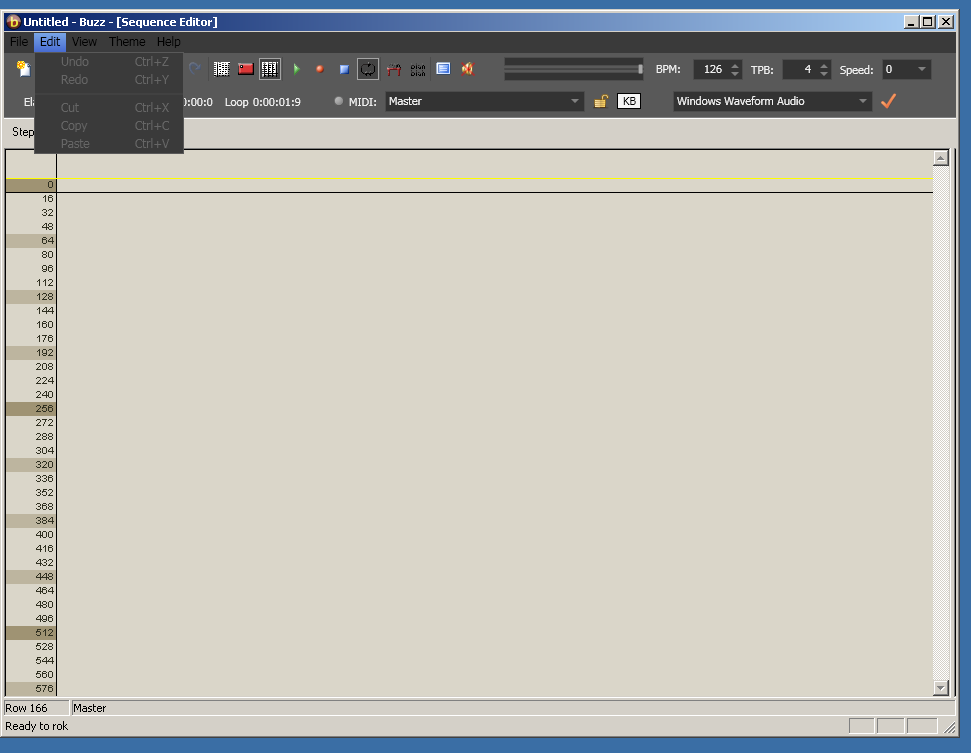
Task: Toggle the MIDI indicator circle
Action: [338, 101]
